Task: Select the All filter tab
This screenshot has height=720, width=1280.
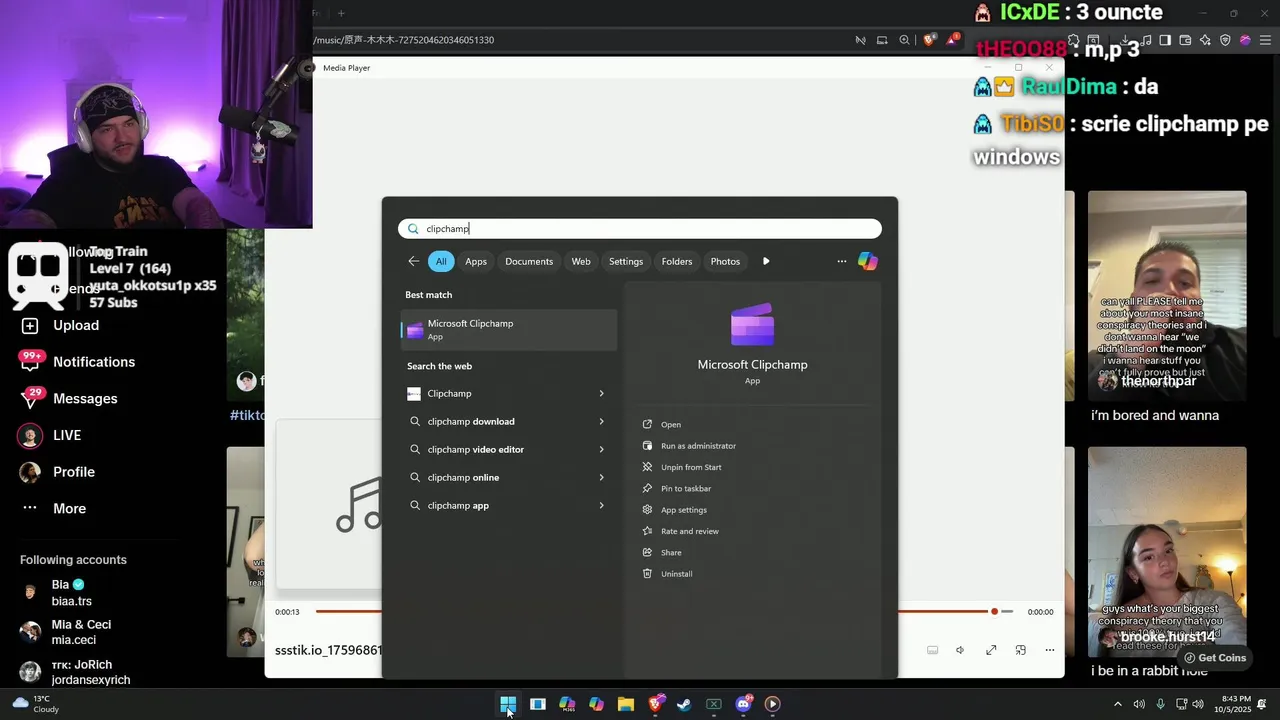Action: [441, 261]
